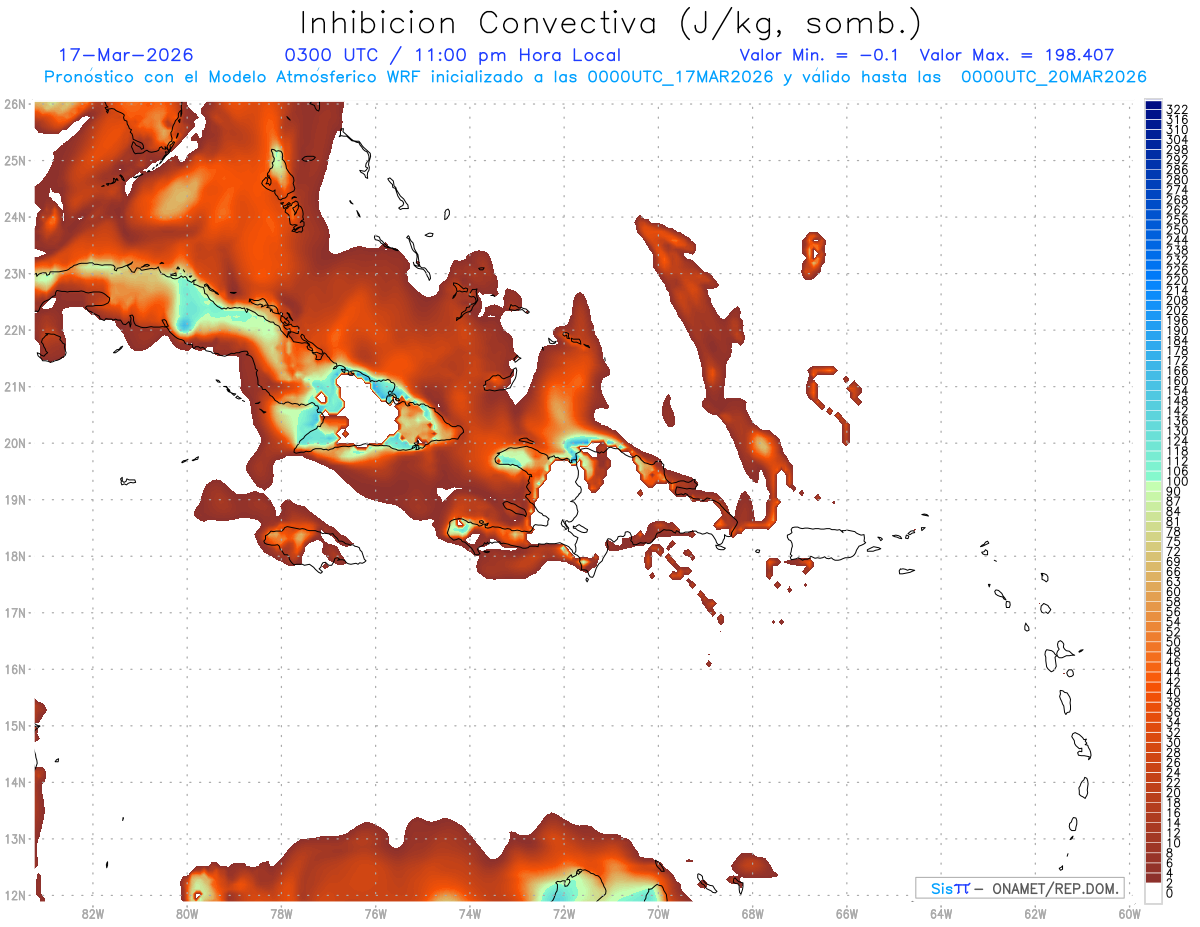Click the 25N latitude label

(x=14, y=160)
